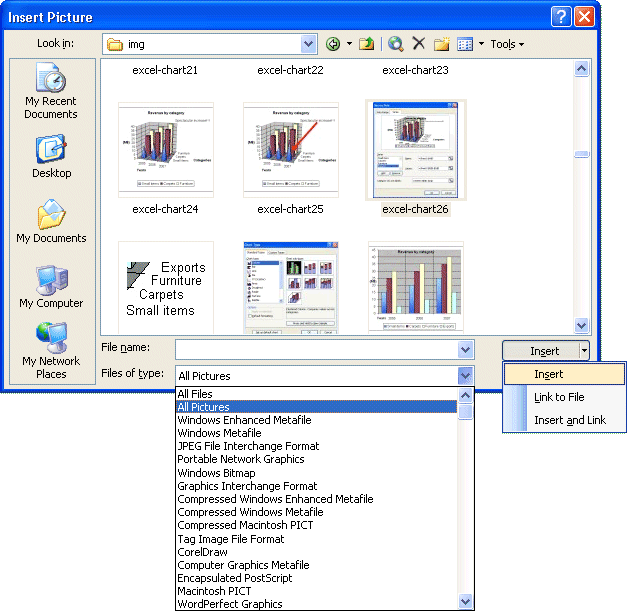This screenshot has width=627, height=611.
Task: Click the type list scrollbar thumb
Action: (465, 413)
